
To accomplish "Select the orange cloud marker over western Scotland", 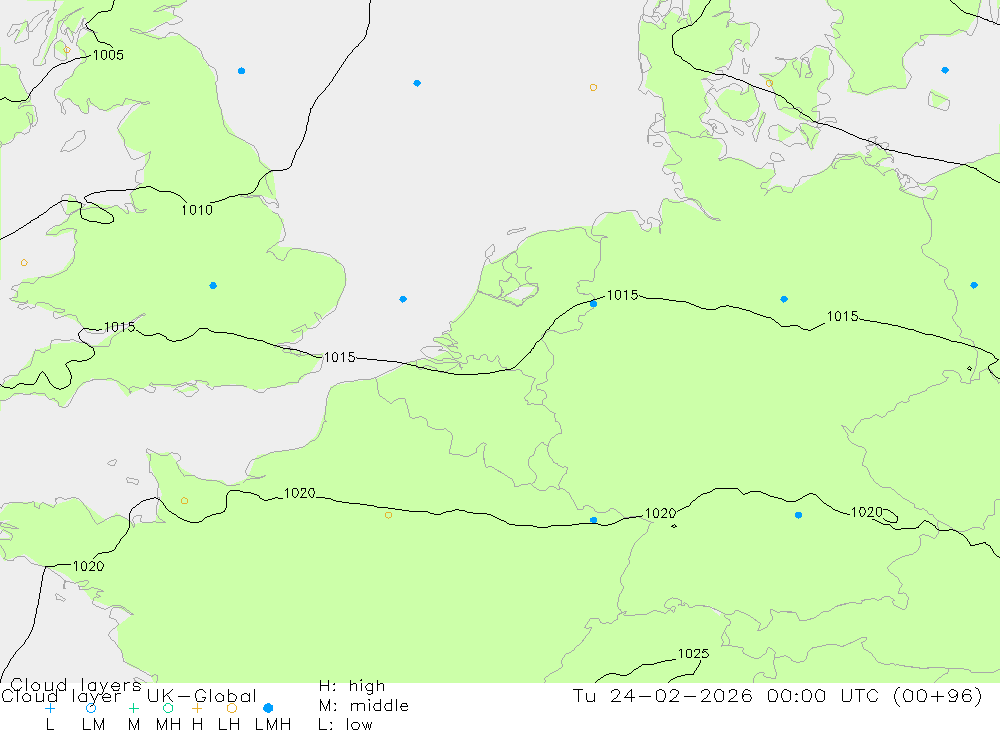I will click(67, 50).
